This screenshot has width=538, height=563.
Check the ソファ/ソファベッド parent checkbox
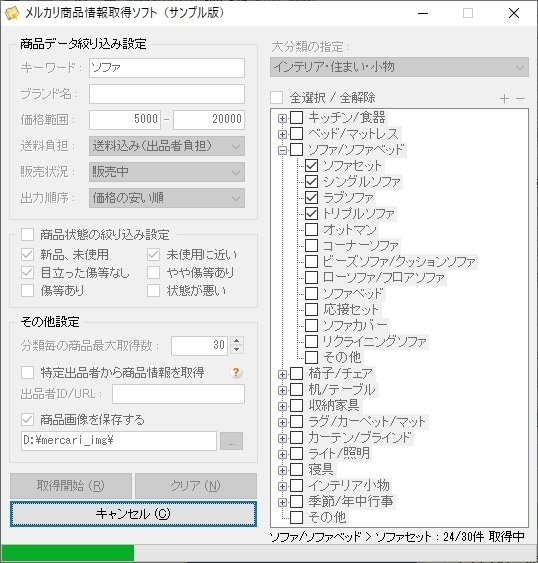tap(296, 150)
